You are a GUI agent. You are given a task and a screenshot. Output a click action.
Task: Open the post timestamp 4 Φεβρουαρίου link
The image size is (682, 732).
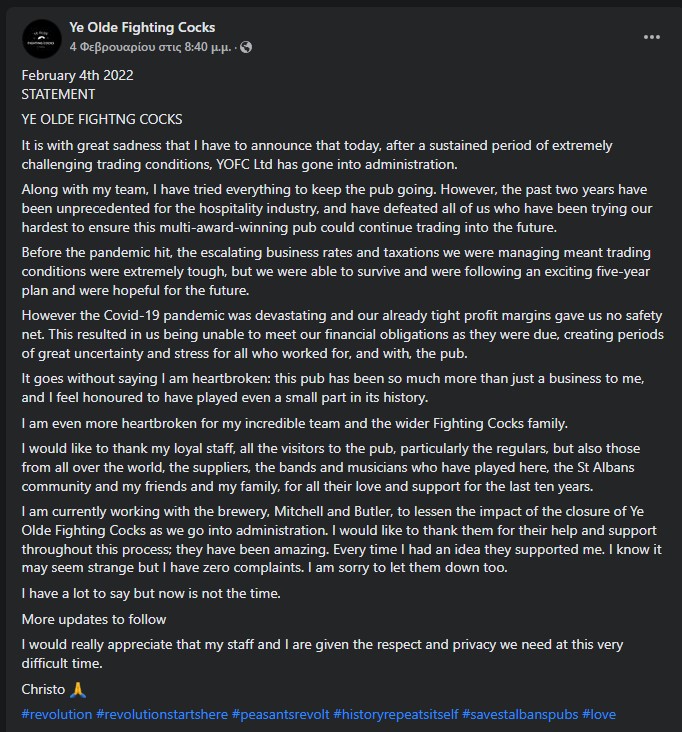point(150,47)
